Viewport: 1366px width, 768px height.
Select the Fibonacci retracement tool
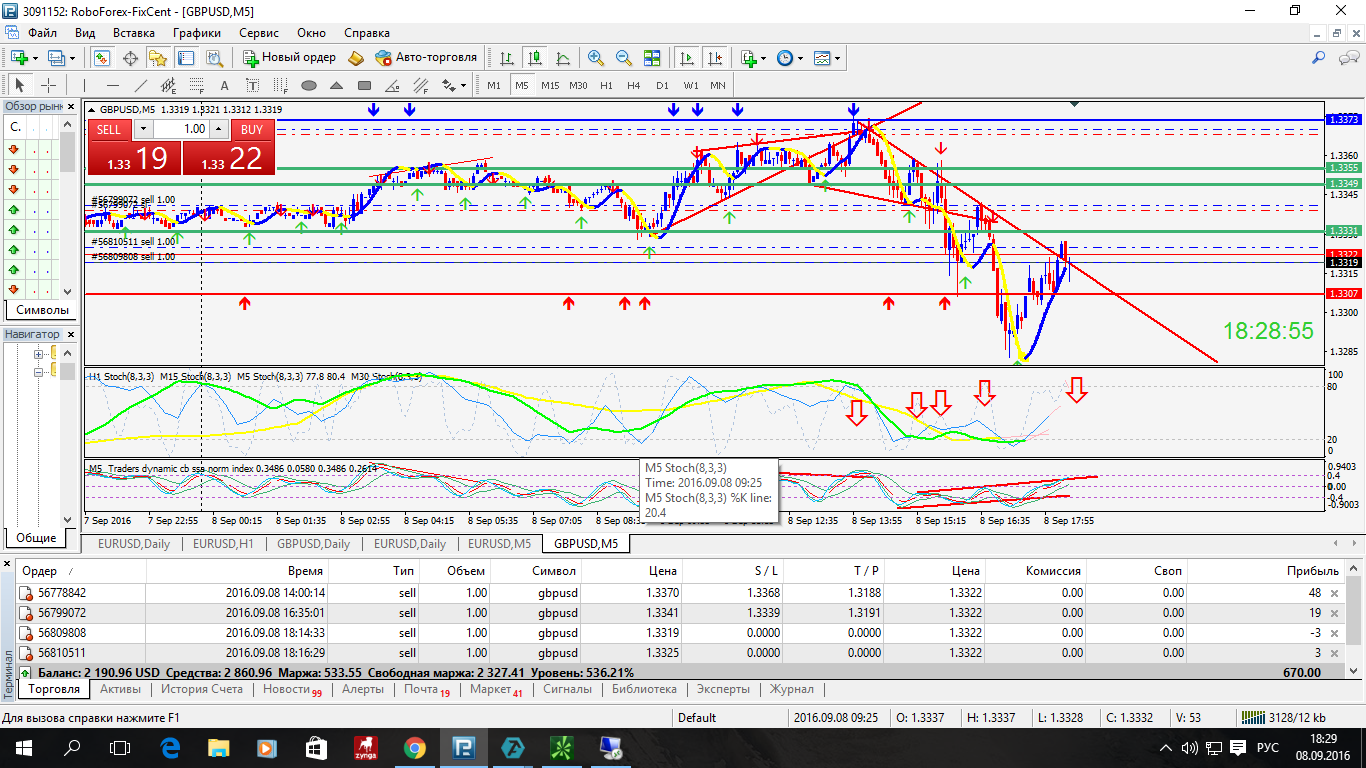point(197,85)
